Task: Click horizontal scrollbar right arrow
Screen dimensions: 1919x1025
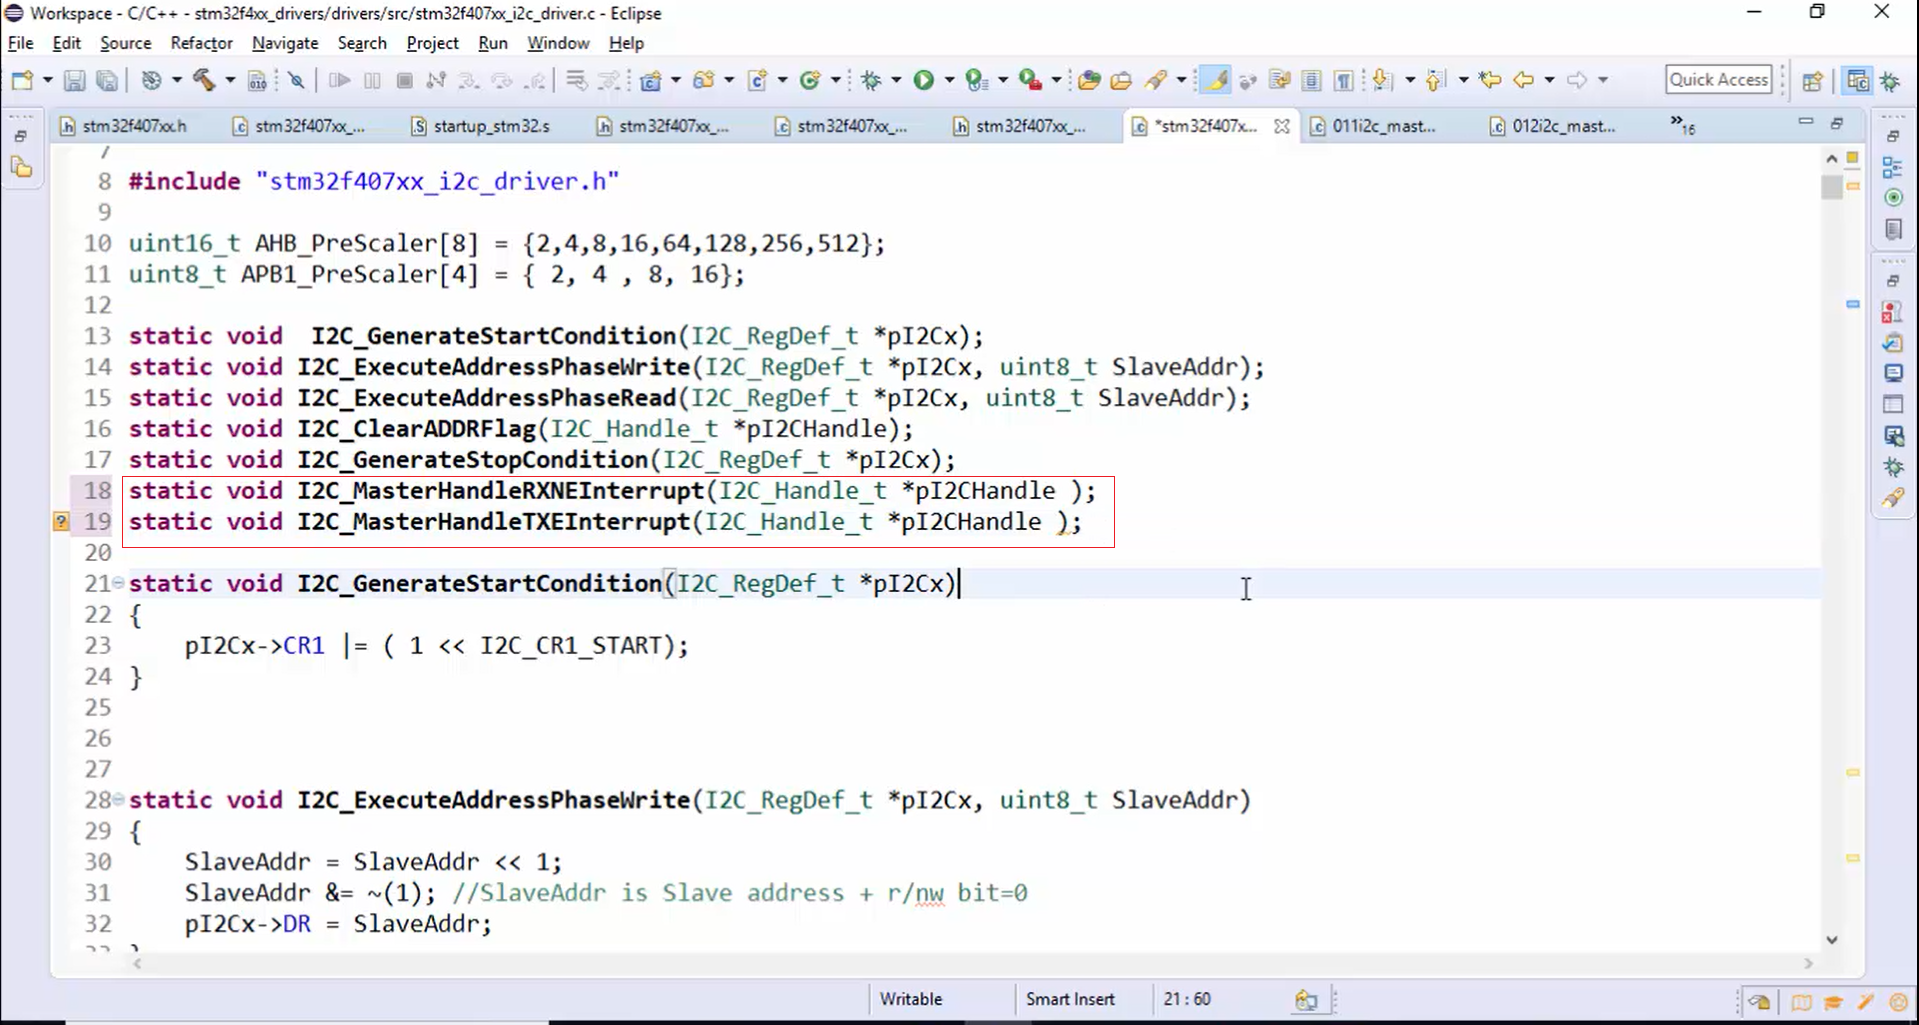Action: point(1808,964)
